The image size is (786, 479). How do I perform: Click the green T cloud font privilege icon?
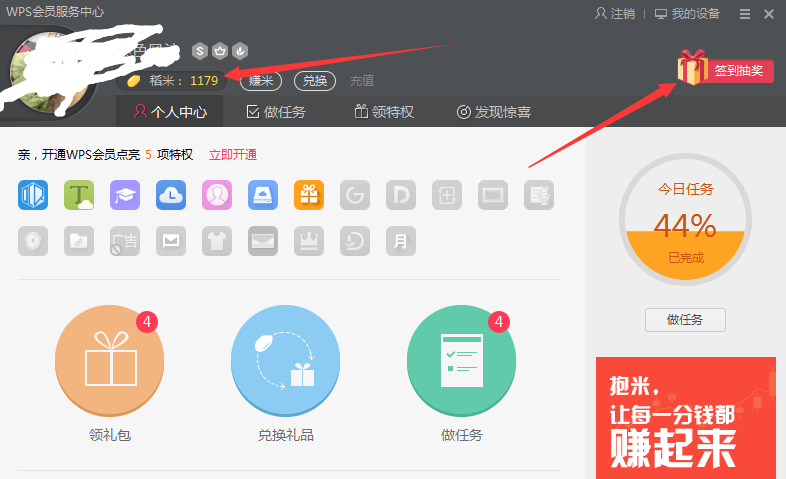coord(79,195)
